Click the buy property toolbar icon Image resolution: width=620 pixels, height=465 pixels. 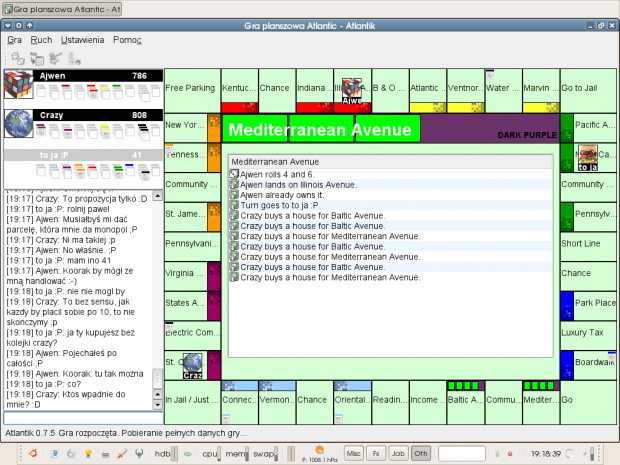(37, 59)
